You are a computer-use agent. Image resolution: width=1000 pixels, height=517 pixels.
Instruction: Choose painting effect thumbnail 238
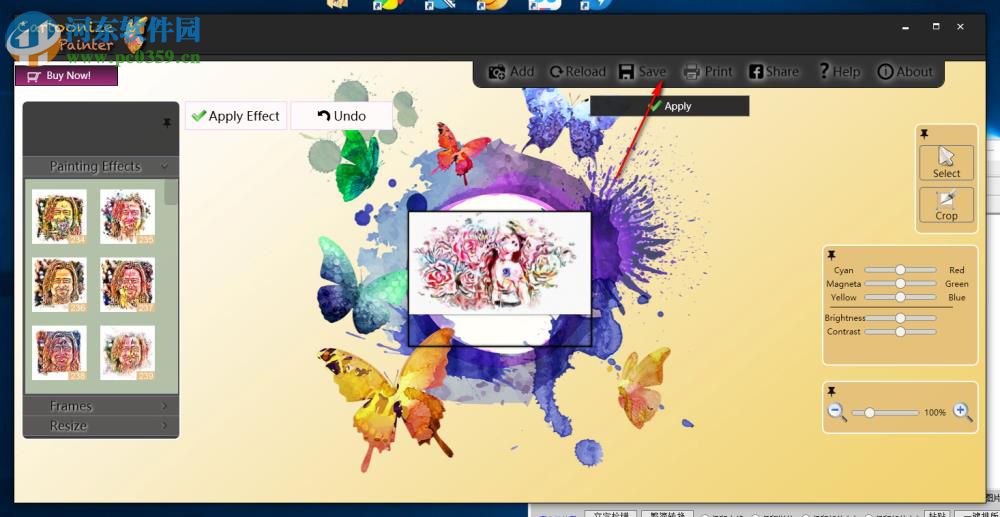59,353
